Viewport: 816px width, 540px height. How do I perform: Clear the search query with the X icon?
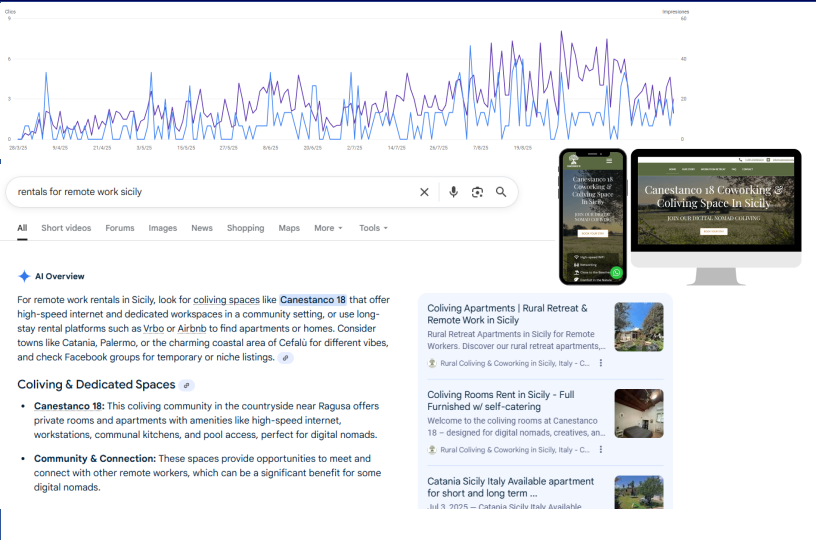[x=424, y=192]
